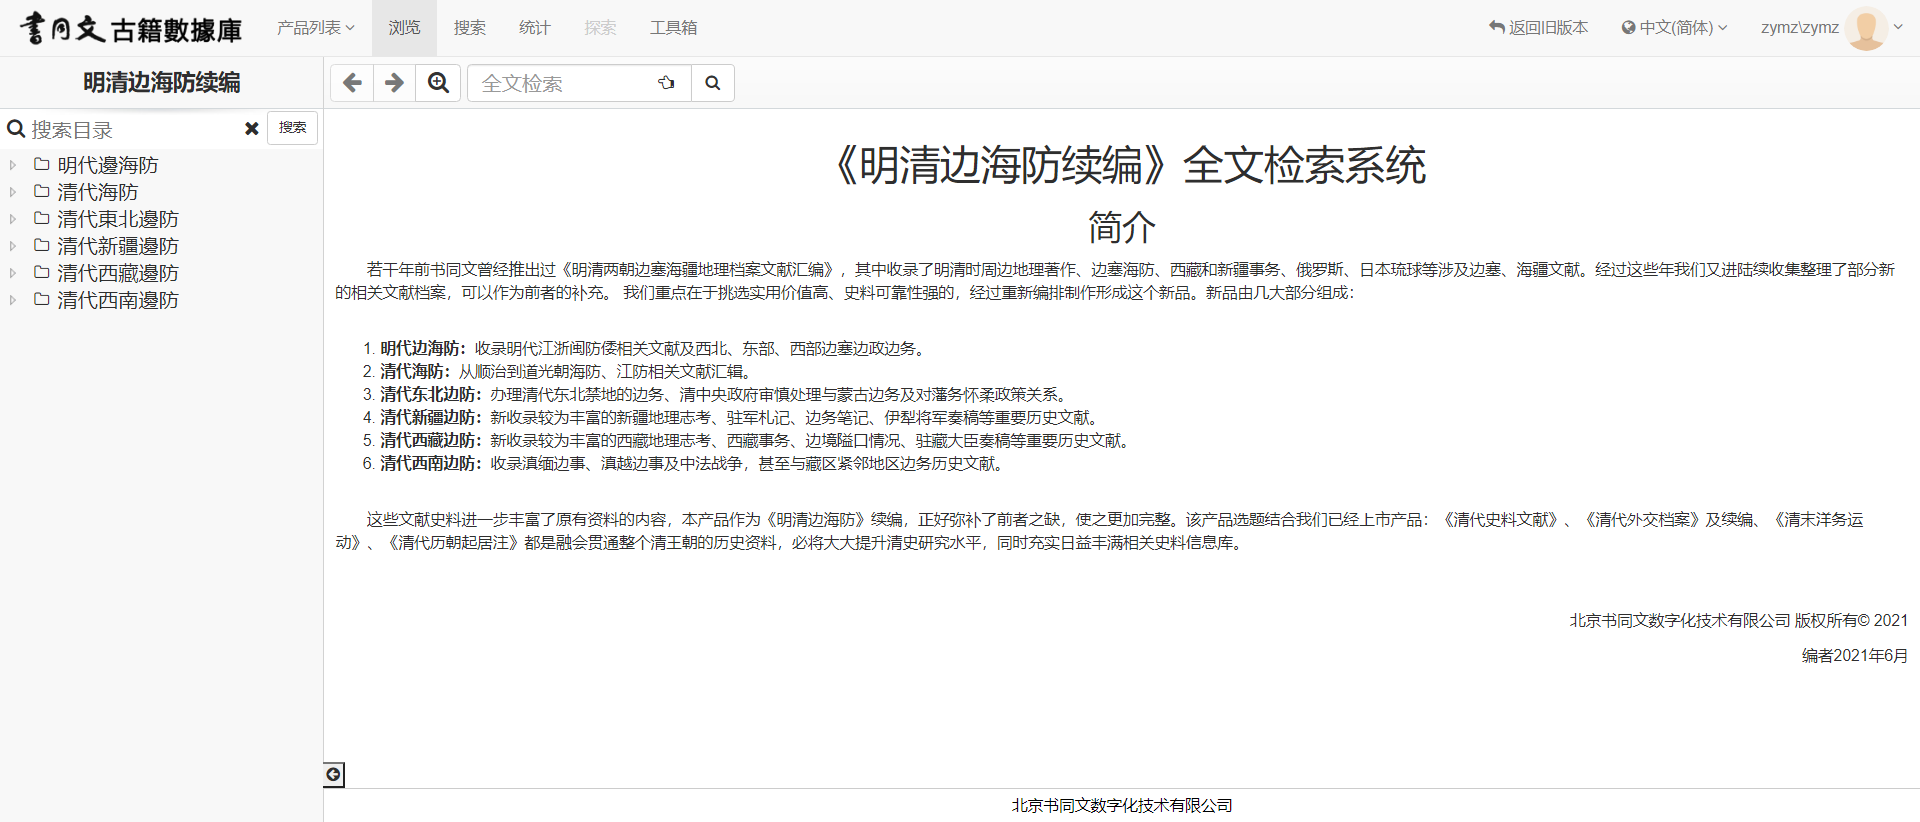Collapse the sidebar with the circled arrow icon
The height and width of the screenshot is (822, 1920).
(334, 774)
